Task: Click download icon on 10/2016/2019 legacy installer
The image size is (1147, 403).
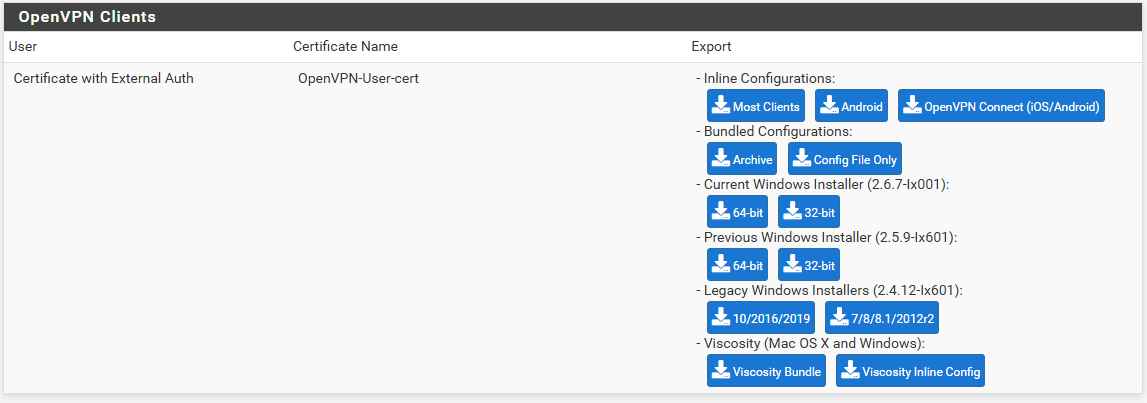Action: click(721, 317)
